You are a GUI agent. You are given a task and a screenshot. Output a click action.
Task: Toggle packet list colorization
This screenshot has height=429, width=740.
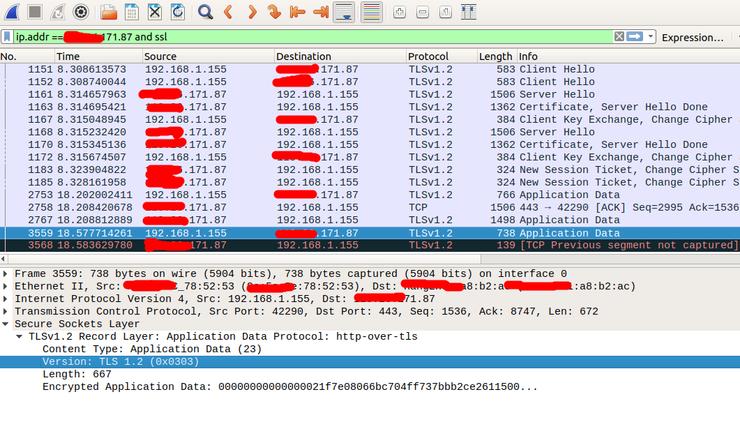click(x=371, y=13)
